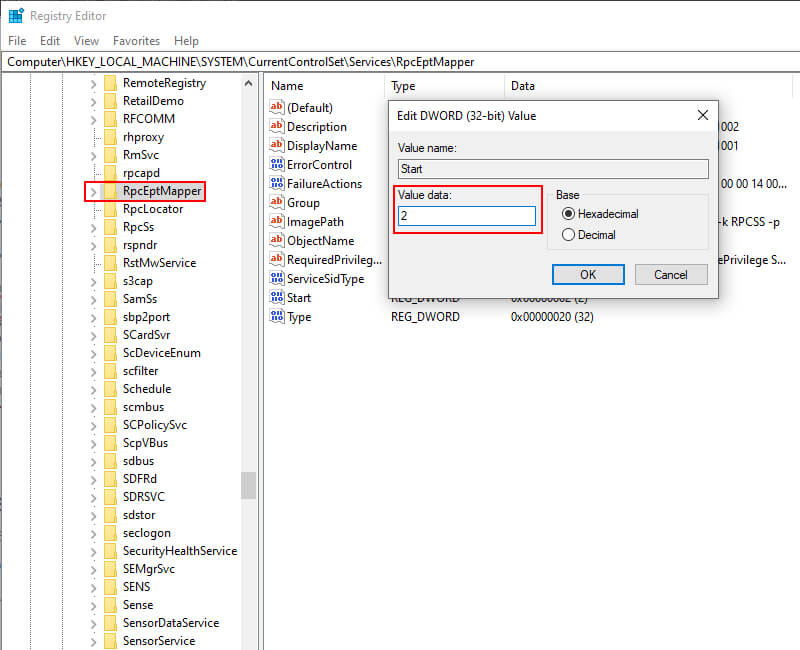Click the seclogon folder icon
Screen dimensions: 800x650
click(x=110, y=533)
